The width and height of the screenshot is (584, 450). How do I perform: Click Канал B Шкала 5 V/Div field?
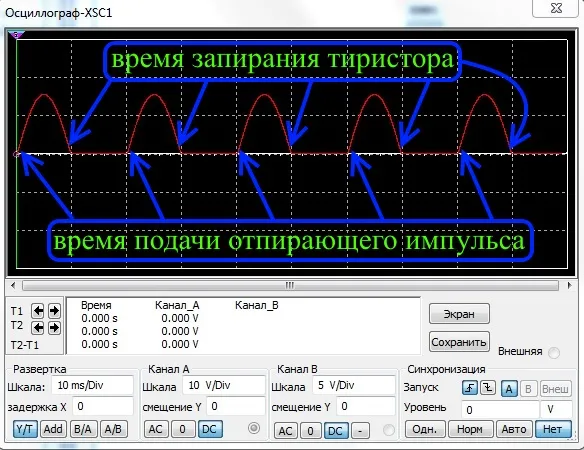click(354, 385)
